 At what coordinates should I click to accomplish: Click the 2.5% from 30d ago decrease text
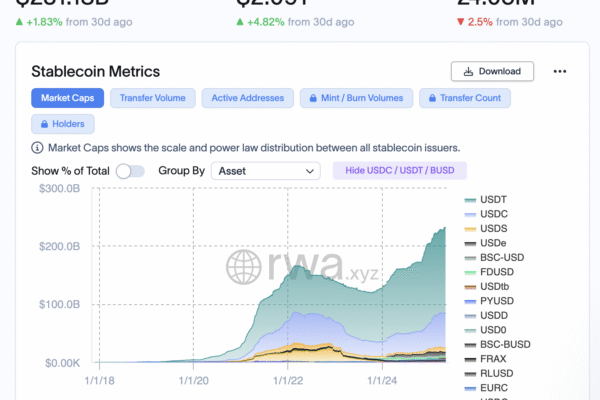pyautogui.click(x=510, y=22)
